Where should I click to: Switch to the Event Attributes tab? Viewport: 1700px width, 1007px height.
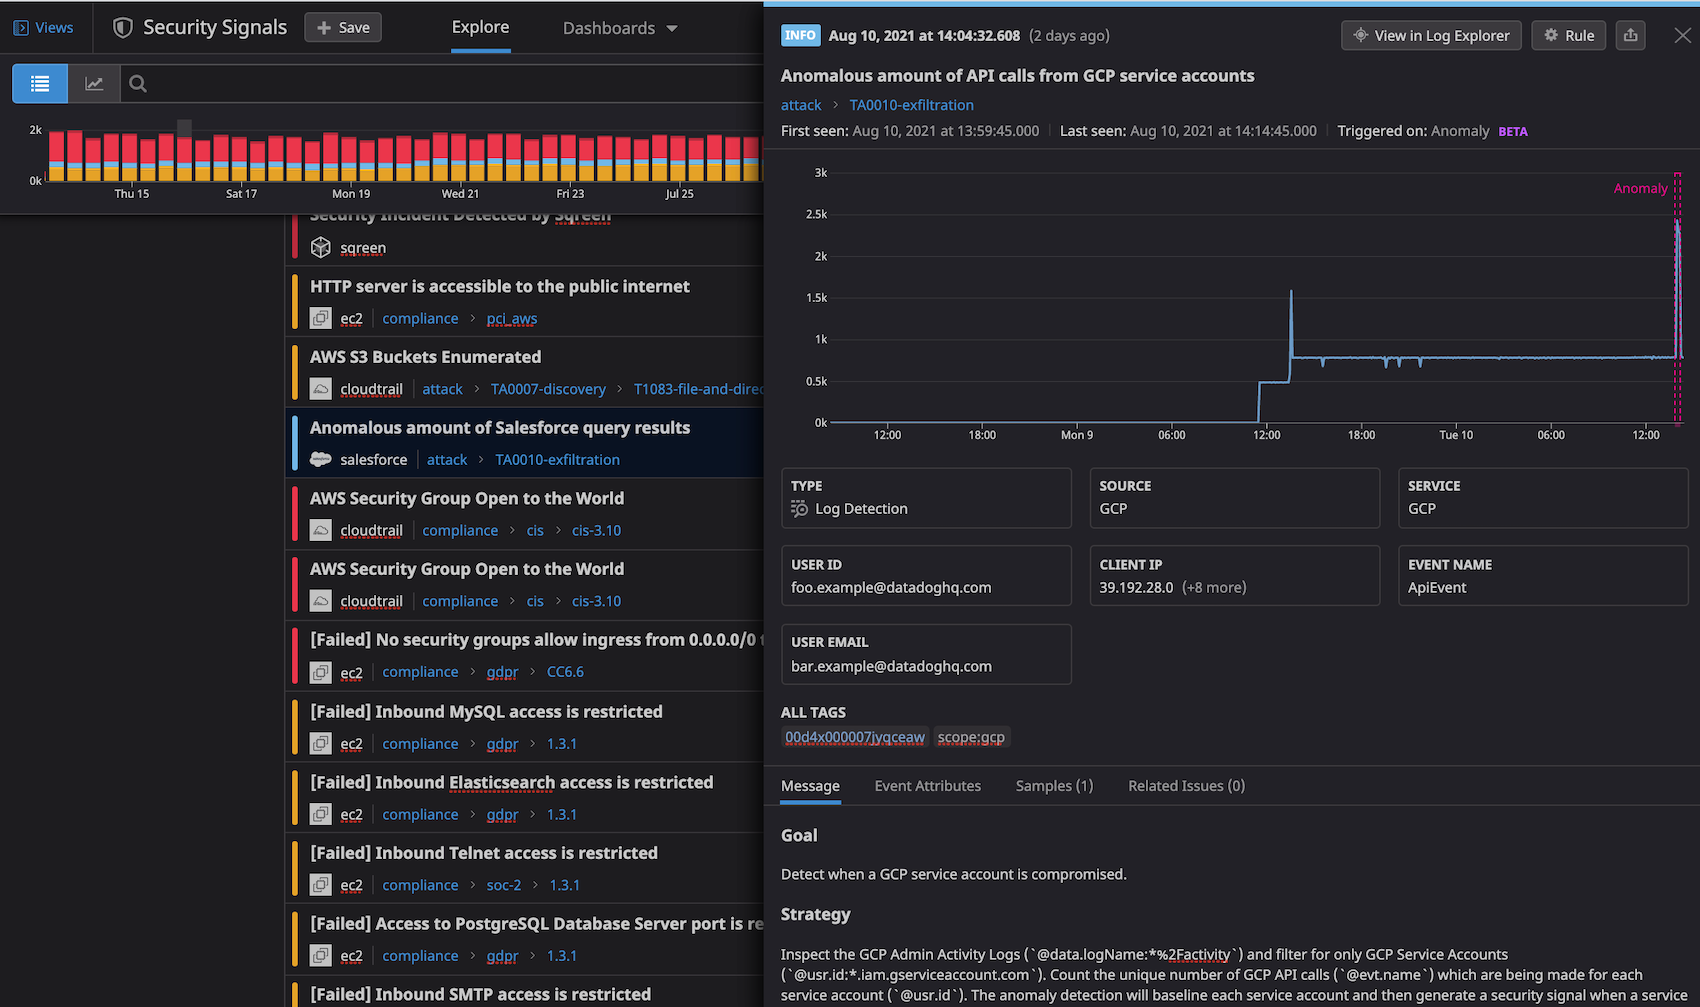coord(927,786)
